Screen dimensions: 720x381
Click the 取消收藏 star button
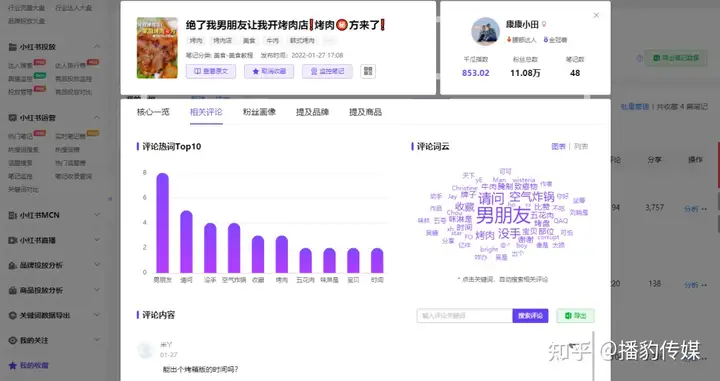coord(269,71)
